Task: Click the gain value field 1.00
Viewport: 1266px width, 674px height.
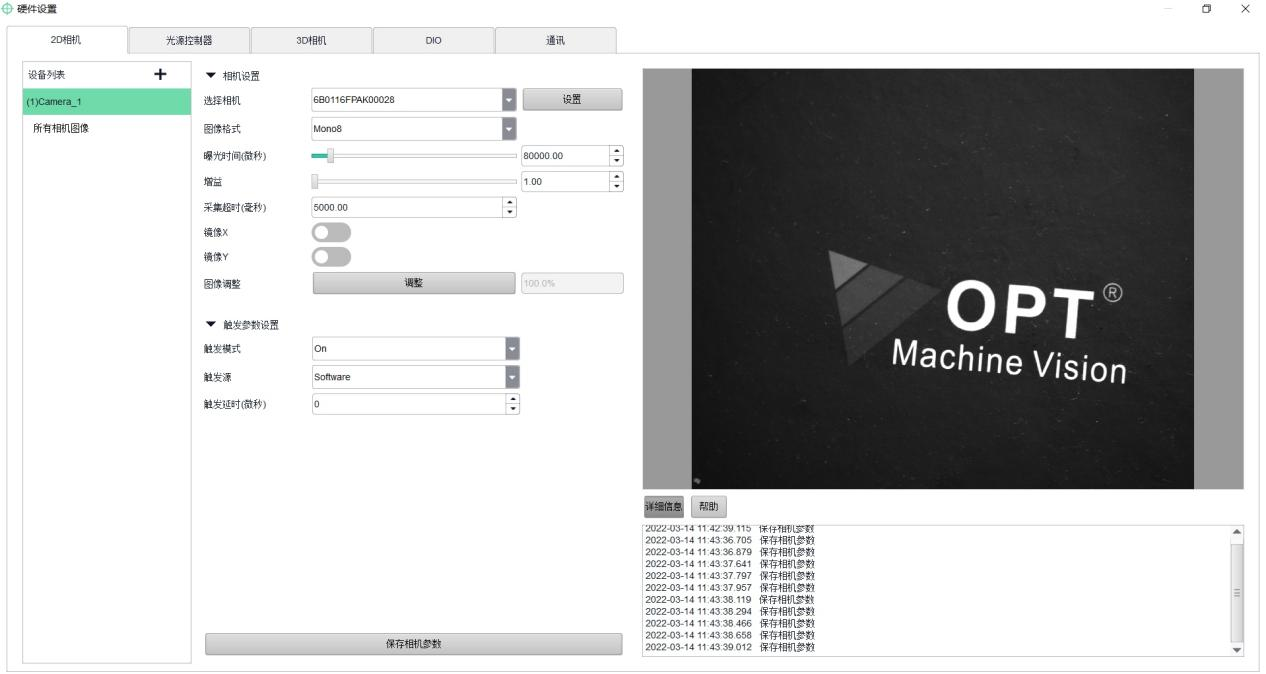Action: [x=565, y=181]
